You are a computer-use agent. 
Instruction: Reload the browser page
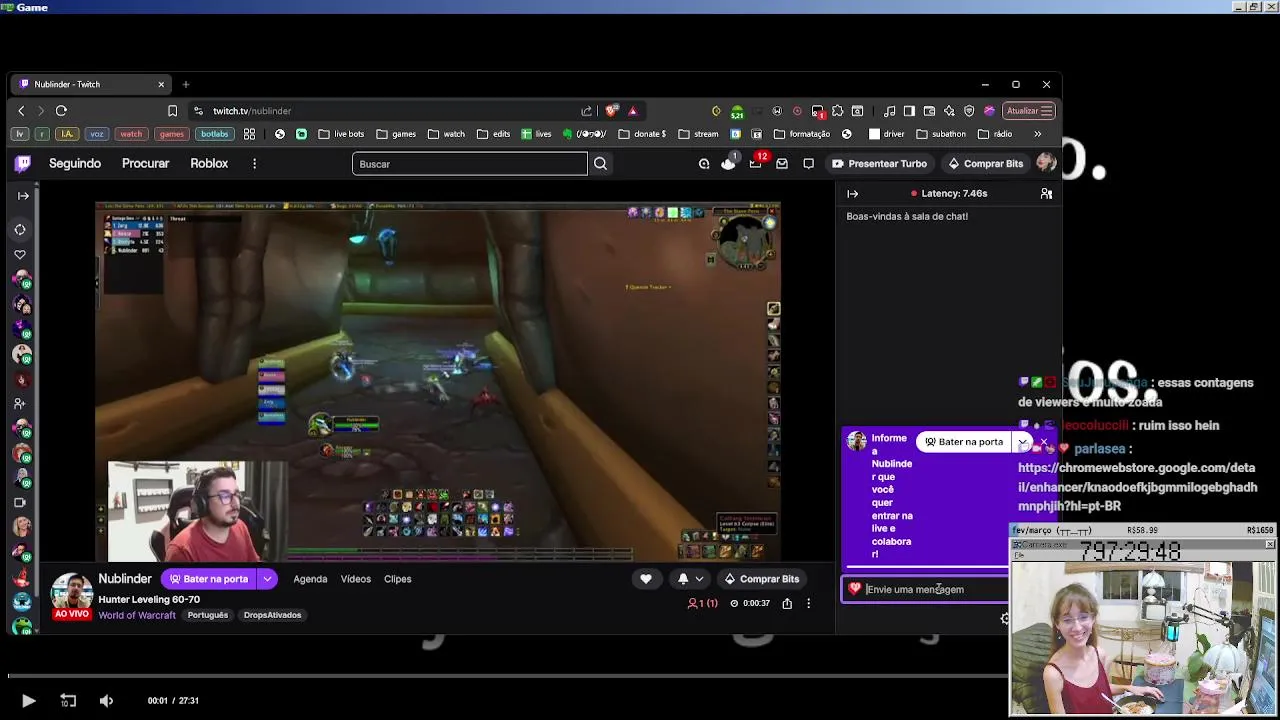61,111
